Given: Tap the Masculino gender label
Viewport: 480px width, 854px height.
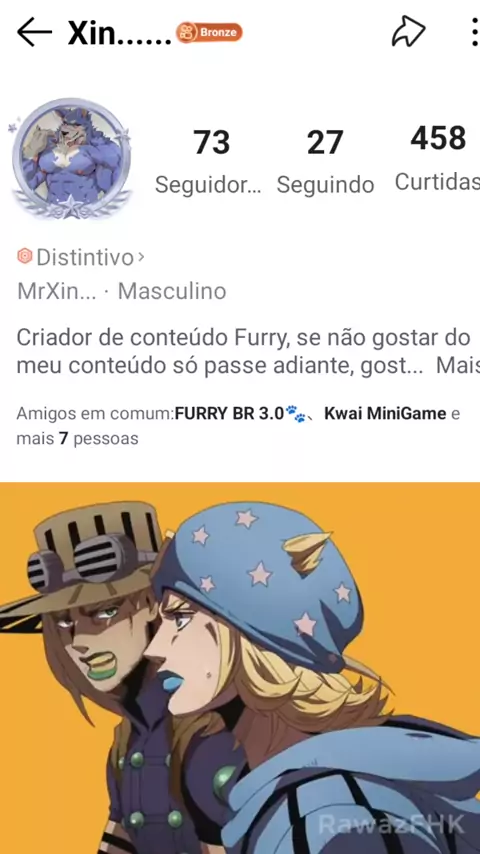Looking at the screenshot, I should (x=172, y=291).
